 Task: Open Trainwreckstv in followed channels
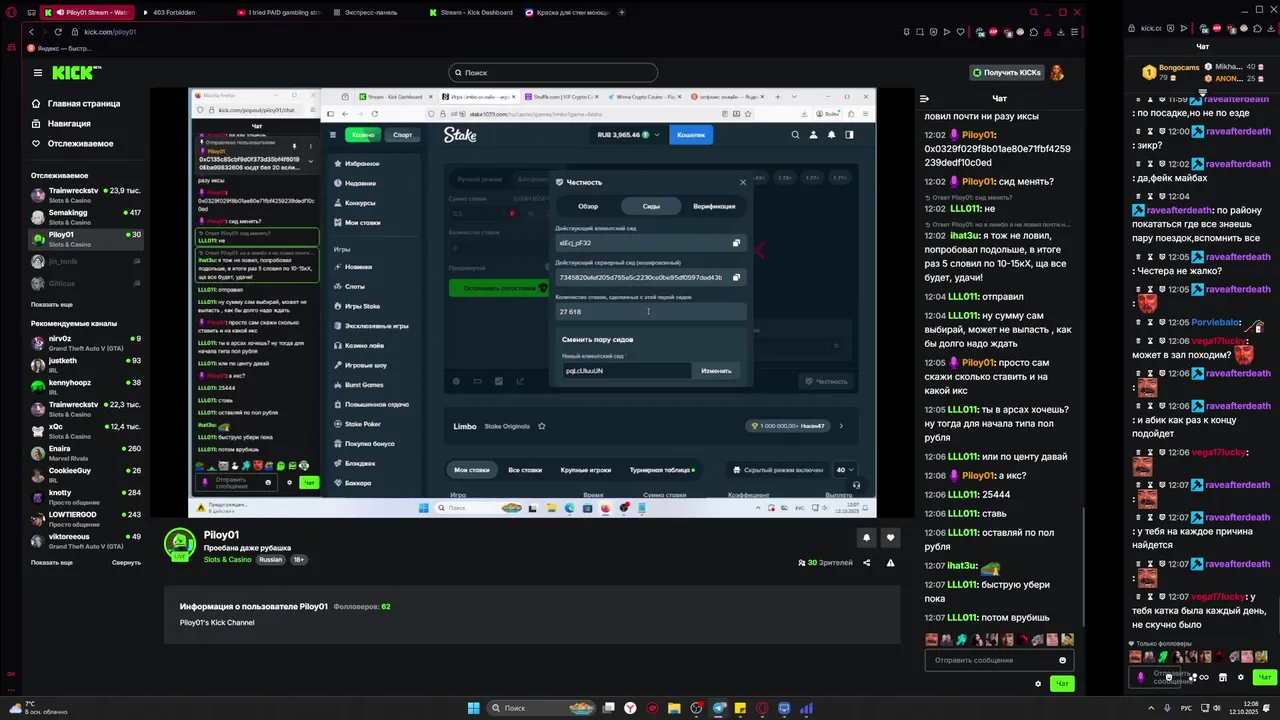[87, 194]
